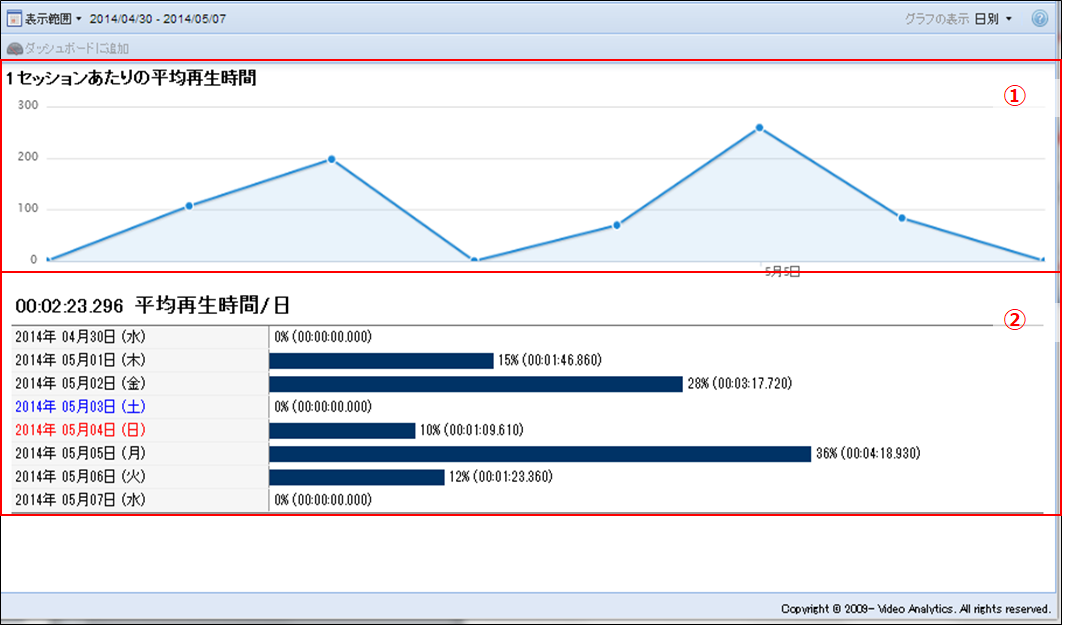This screenshot has width=1083, height=625.
Task: Click the chart data point near 100
Action: click(x=189, y=206)
